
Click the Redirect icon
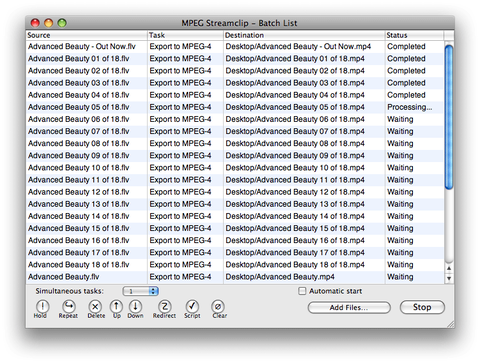pyautogui.click(x=165, y=306)
